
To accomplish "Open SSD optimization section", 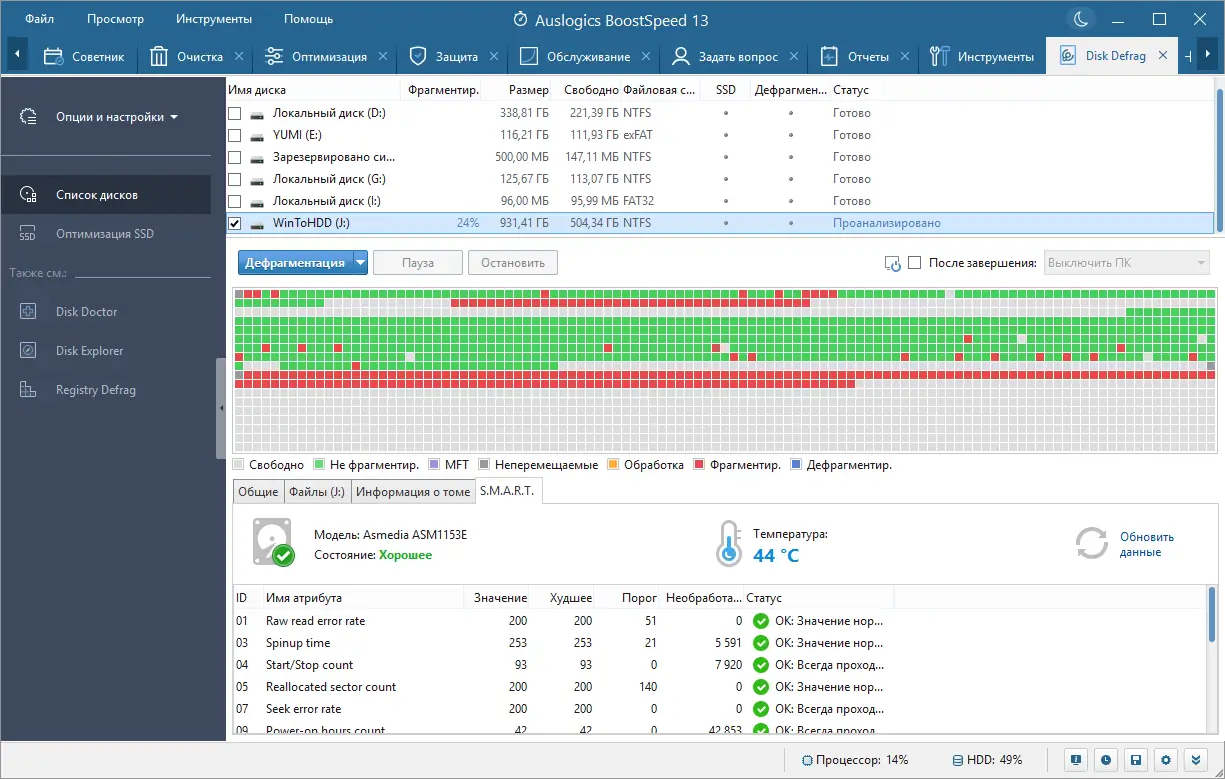I will [x=105, y=234].
